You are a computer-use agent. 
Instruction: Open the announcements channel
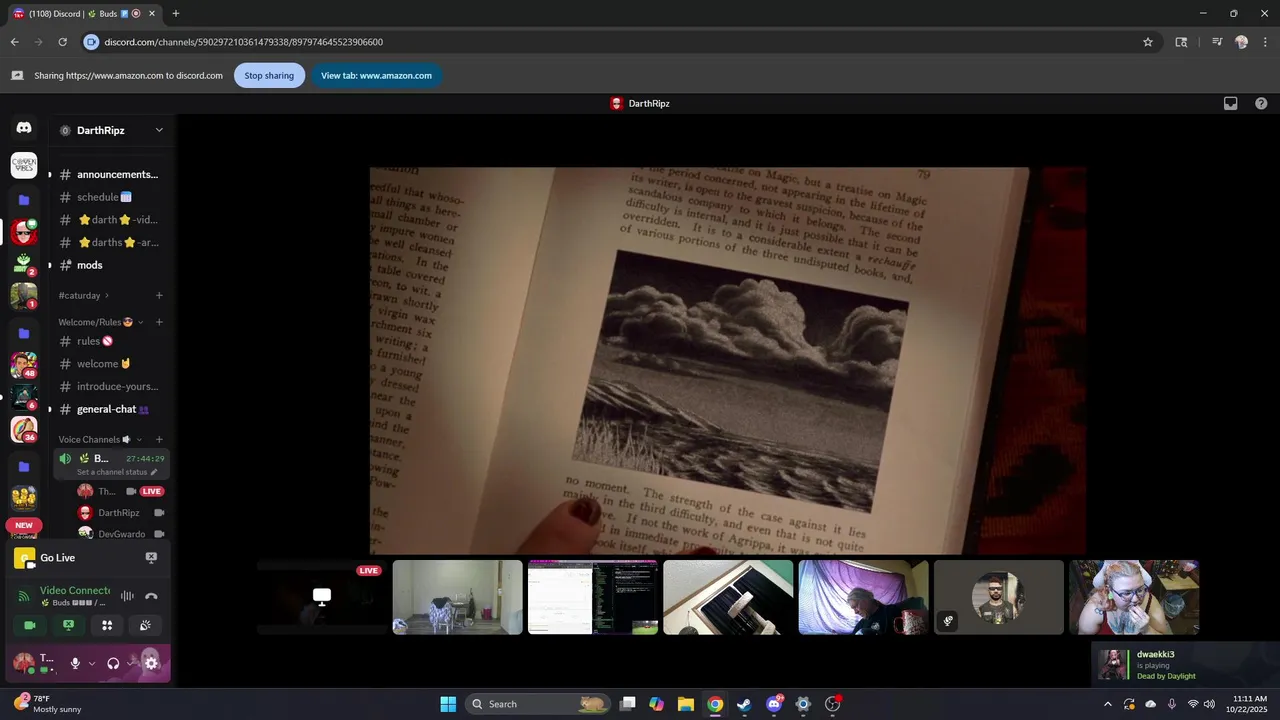pos(108,174)
